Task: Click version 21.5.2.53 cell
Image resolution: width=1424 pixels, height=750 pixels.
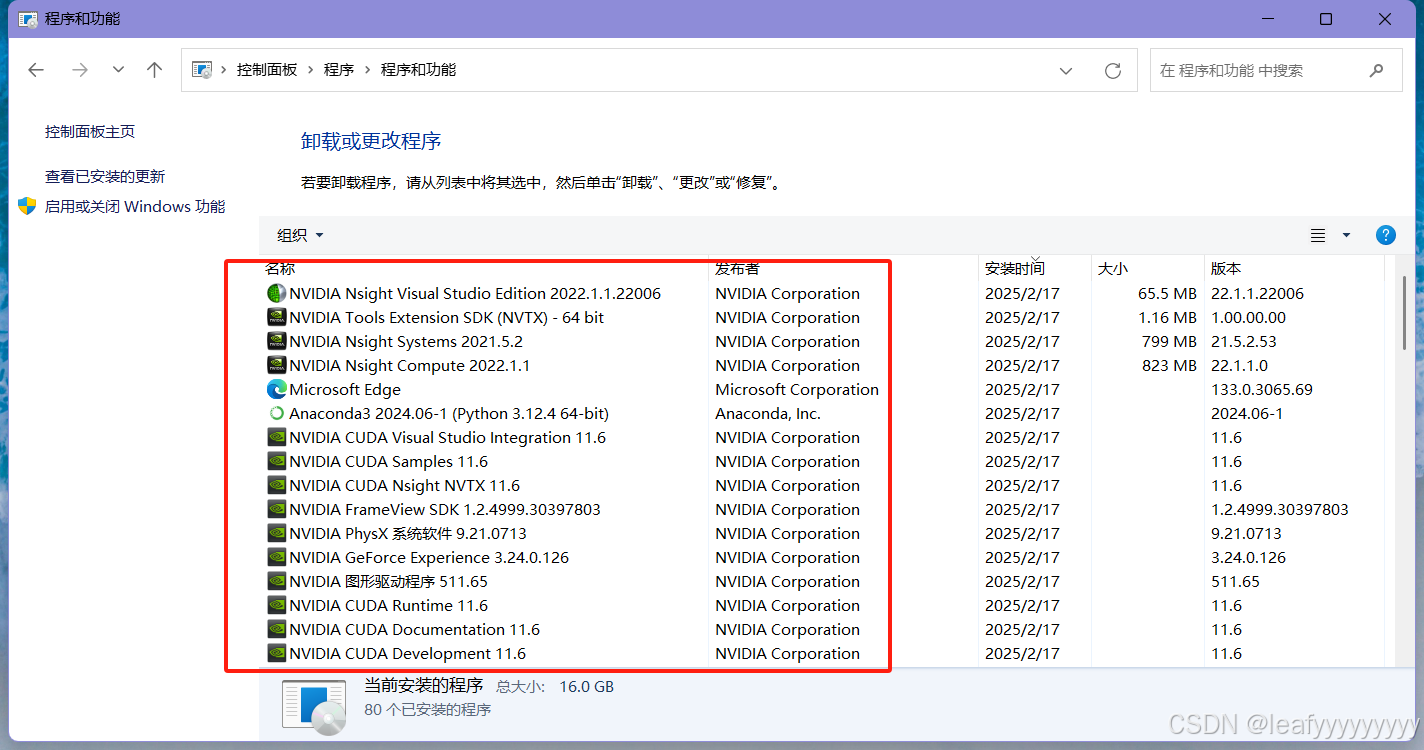Action: tap(1244, 341)
